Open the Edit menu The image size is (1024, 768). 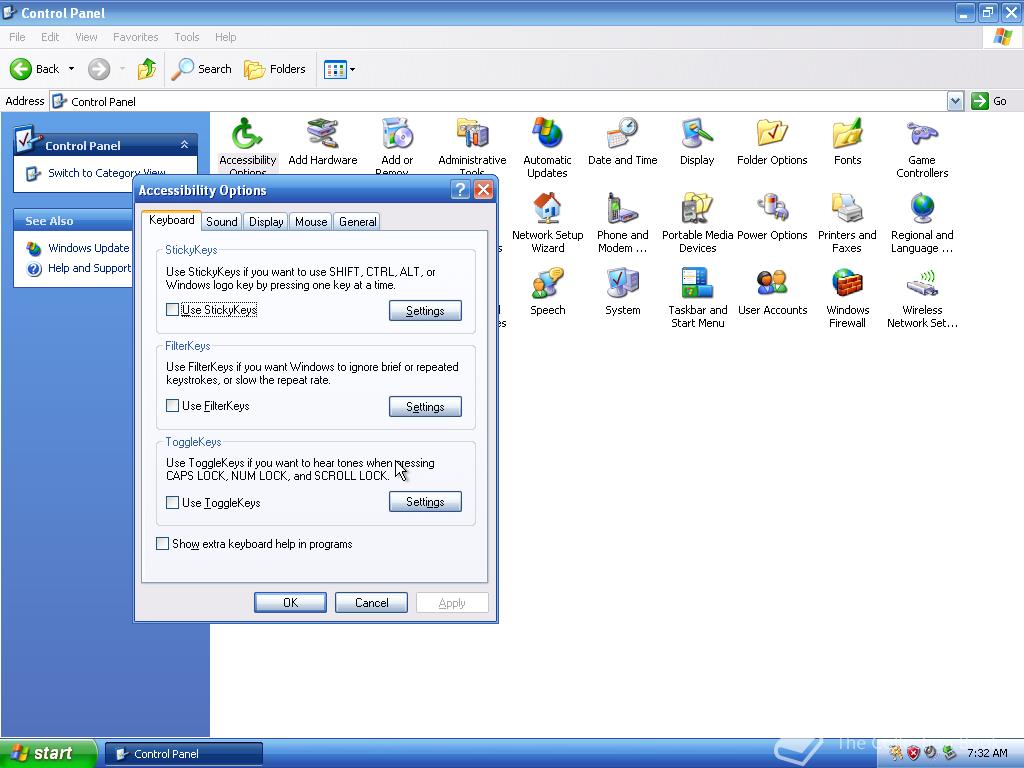(x=50, y=37)
